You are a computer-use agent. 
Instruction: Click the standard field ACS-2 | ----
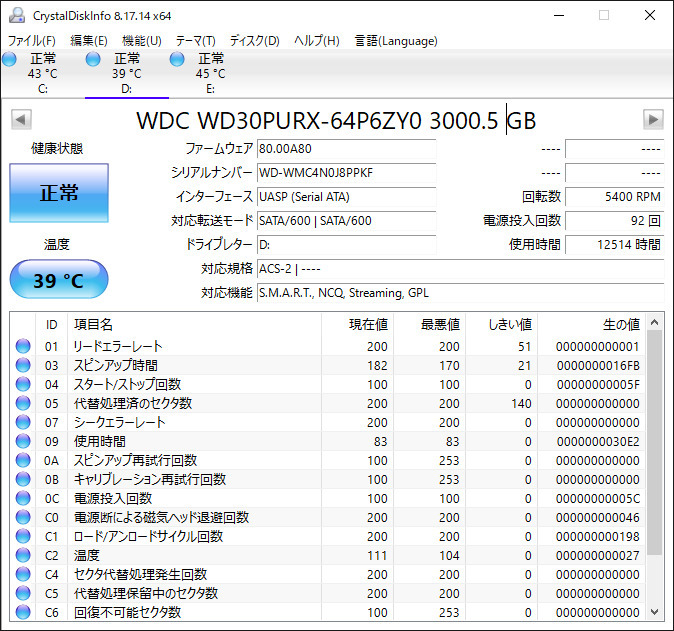point(461,269)
